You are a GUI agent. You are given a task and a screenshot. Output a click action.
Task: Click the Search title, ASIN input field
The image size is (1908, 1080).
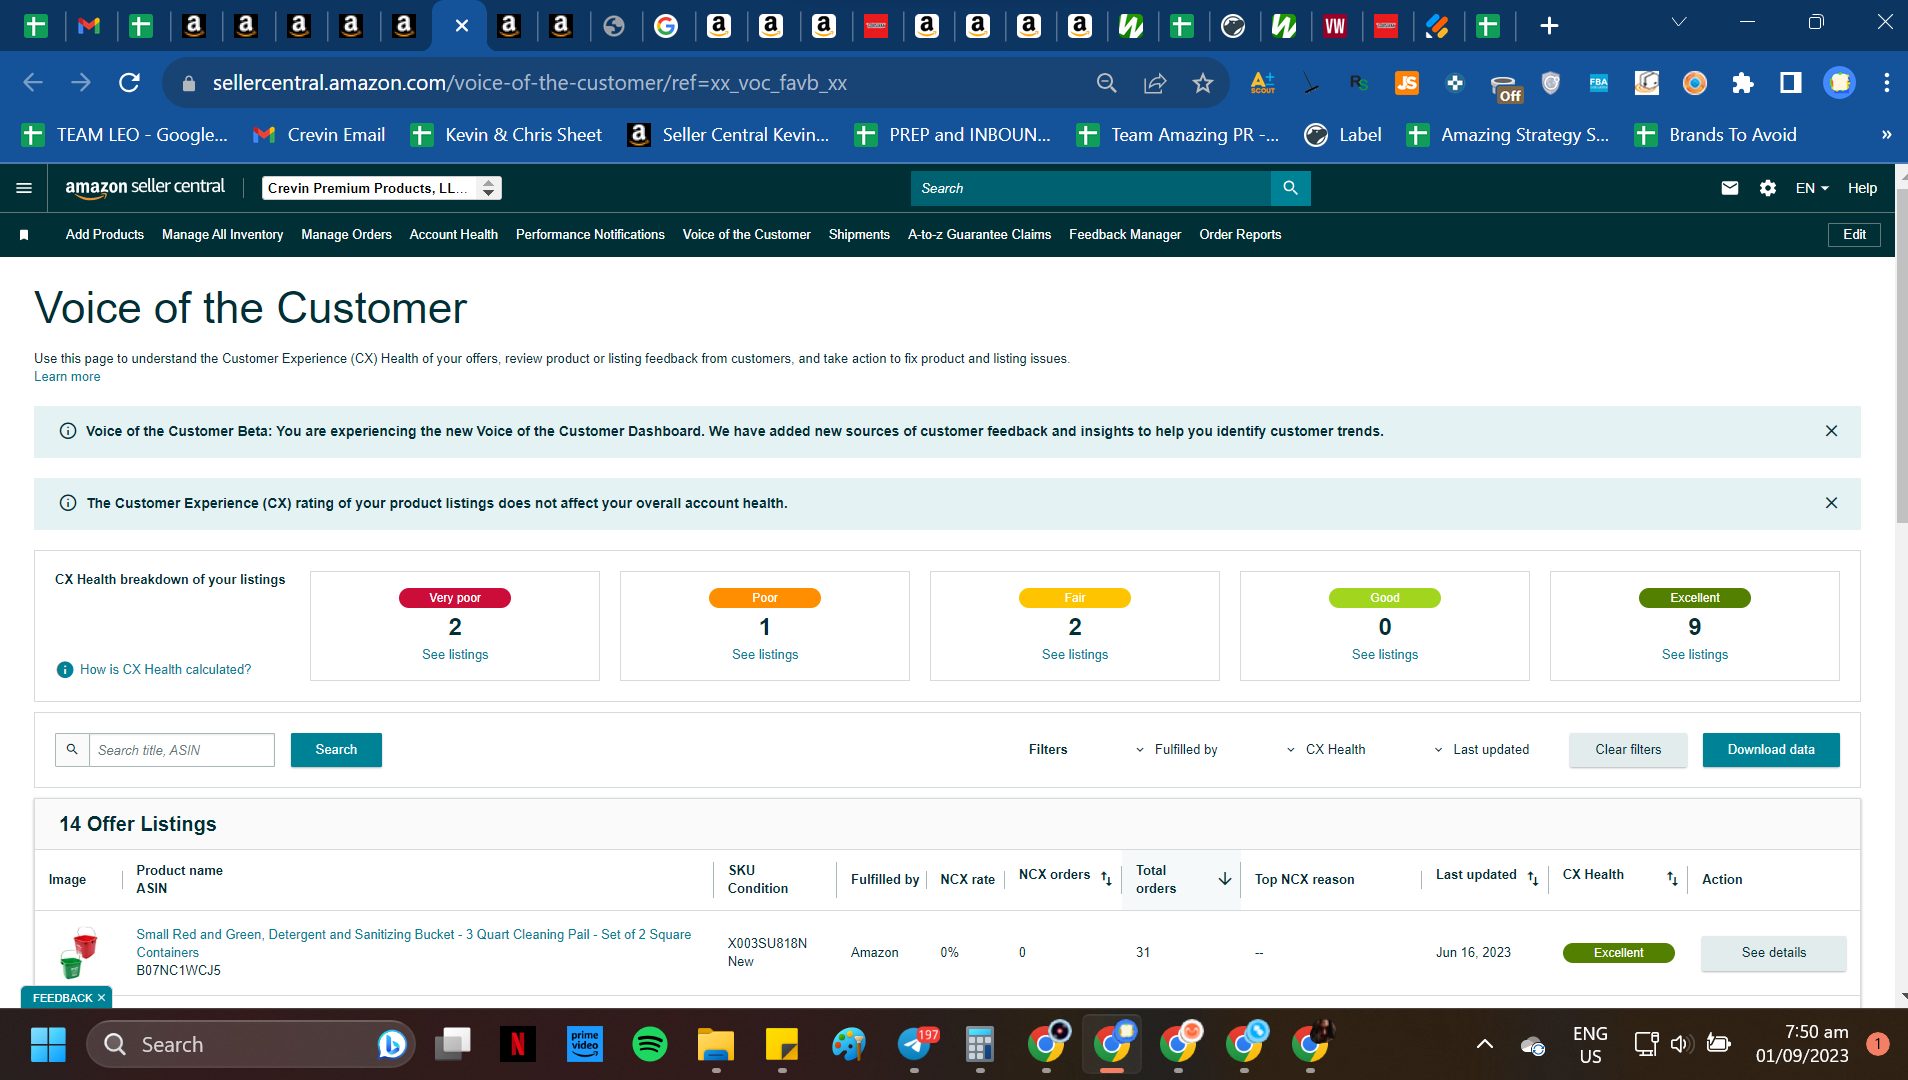click(x=181, y=750)
